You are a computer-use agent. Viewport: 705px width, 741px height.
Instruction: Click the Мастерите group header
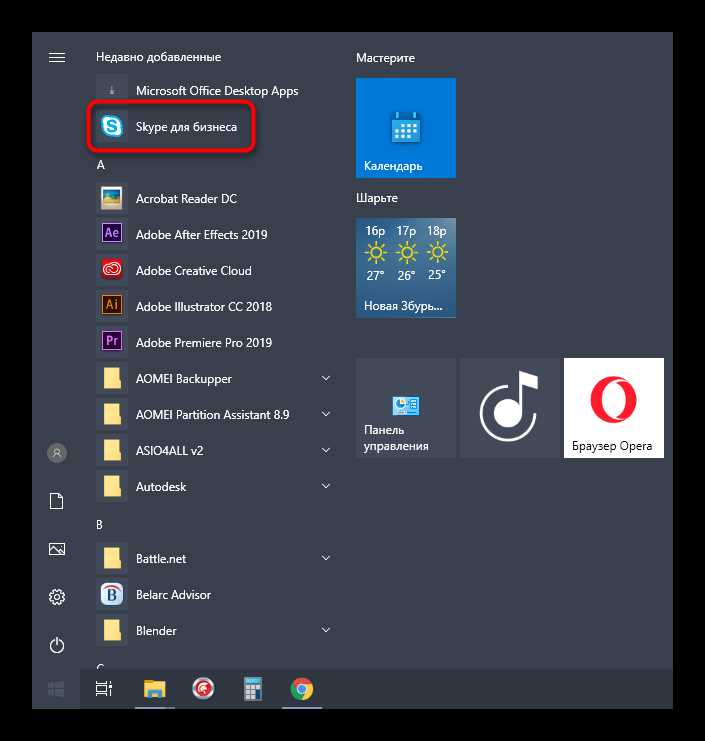click(386, 58)
